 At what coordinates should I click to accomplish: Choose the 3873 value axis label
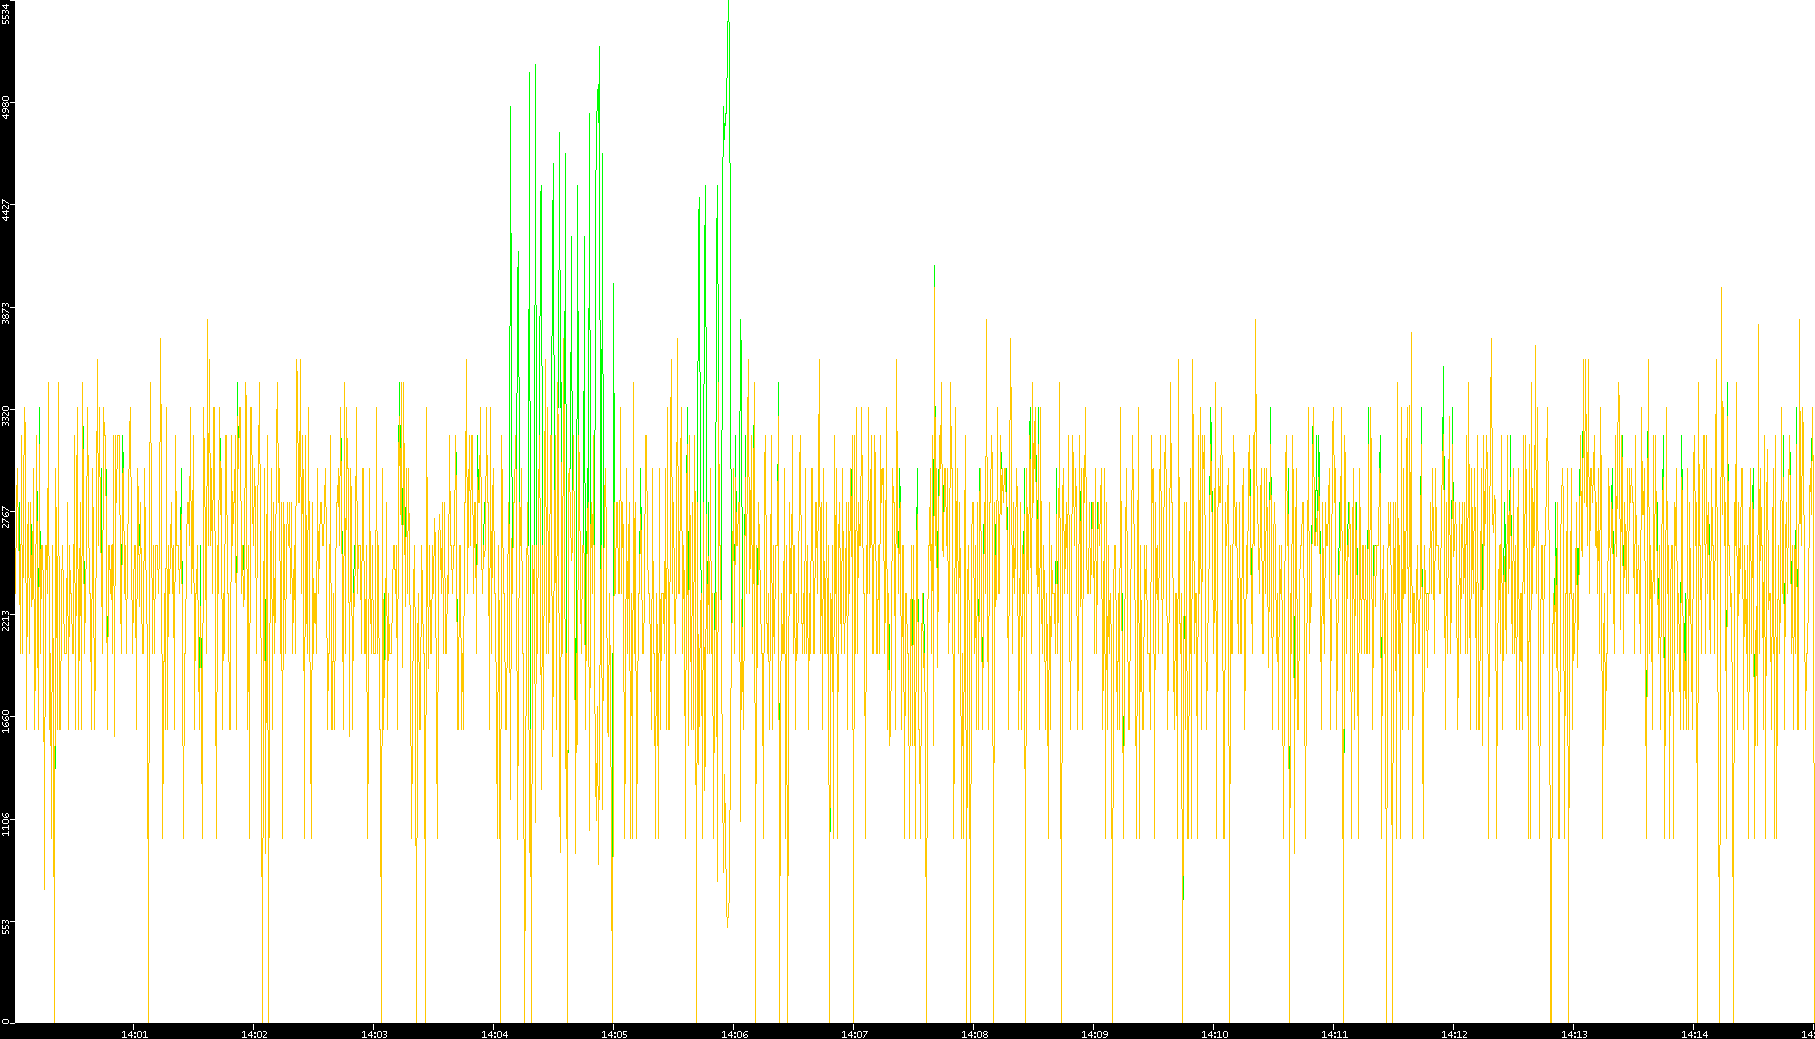pyautogui.click(x=6, y=312)
